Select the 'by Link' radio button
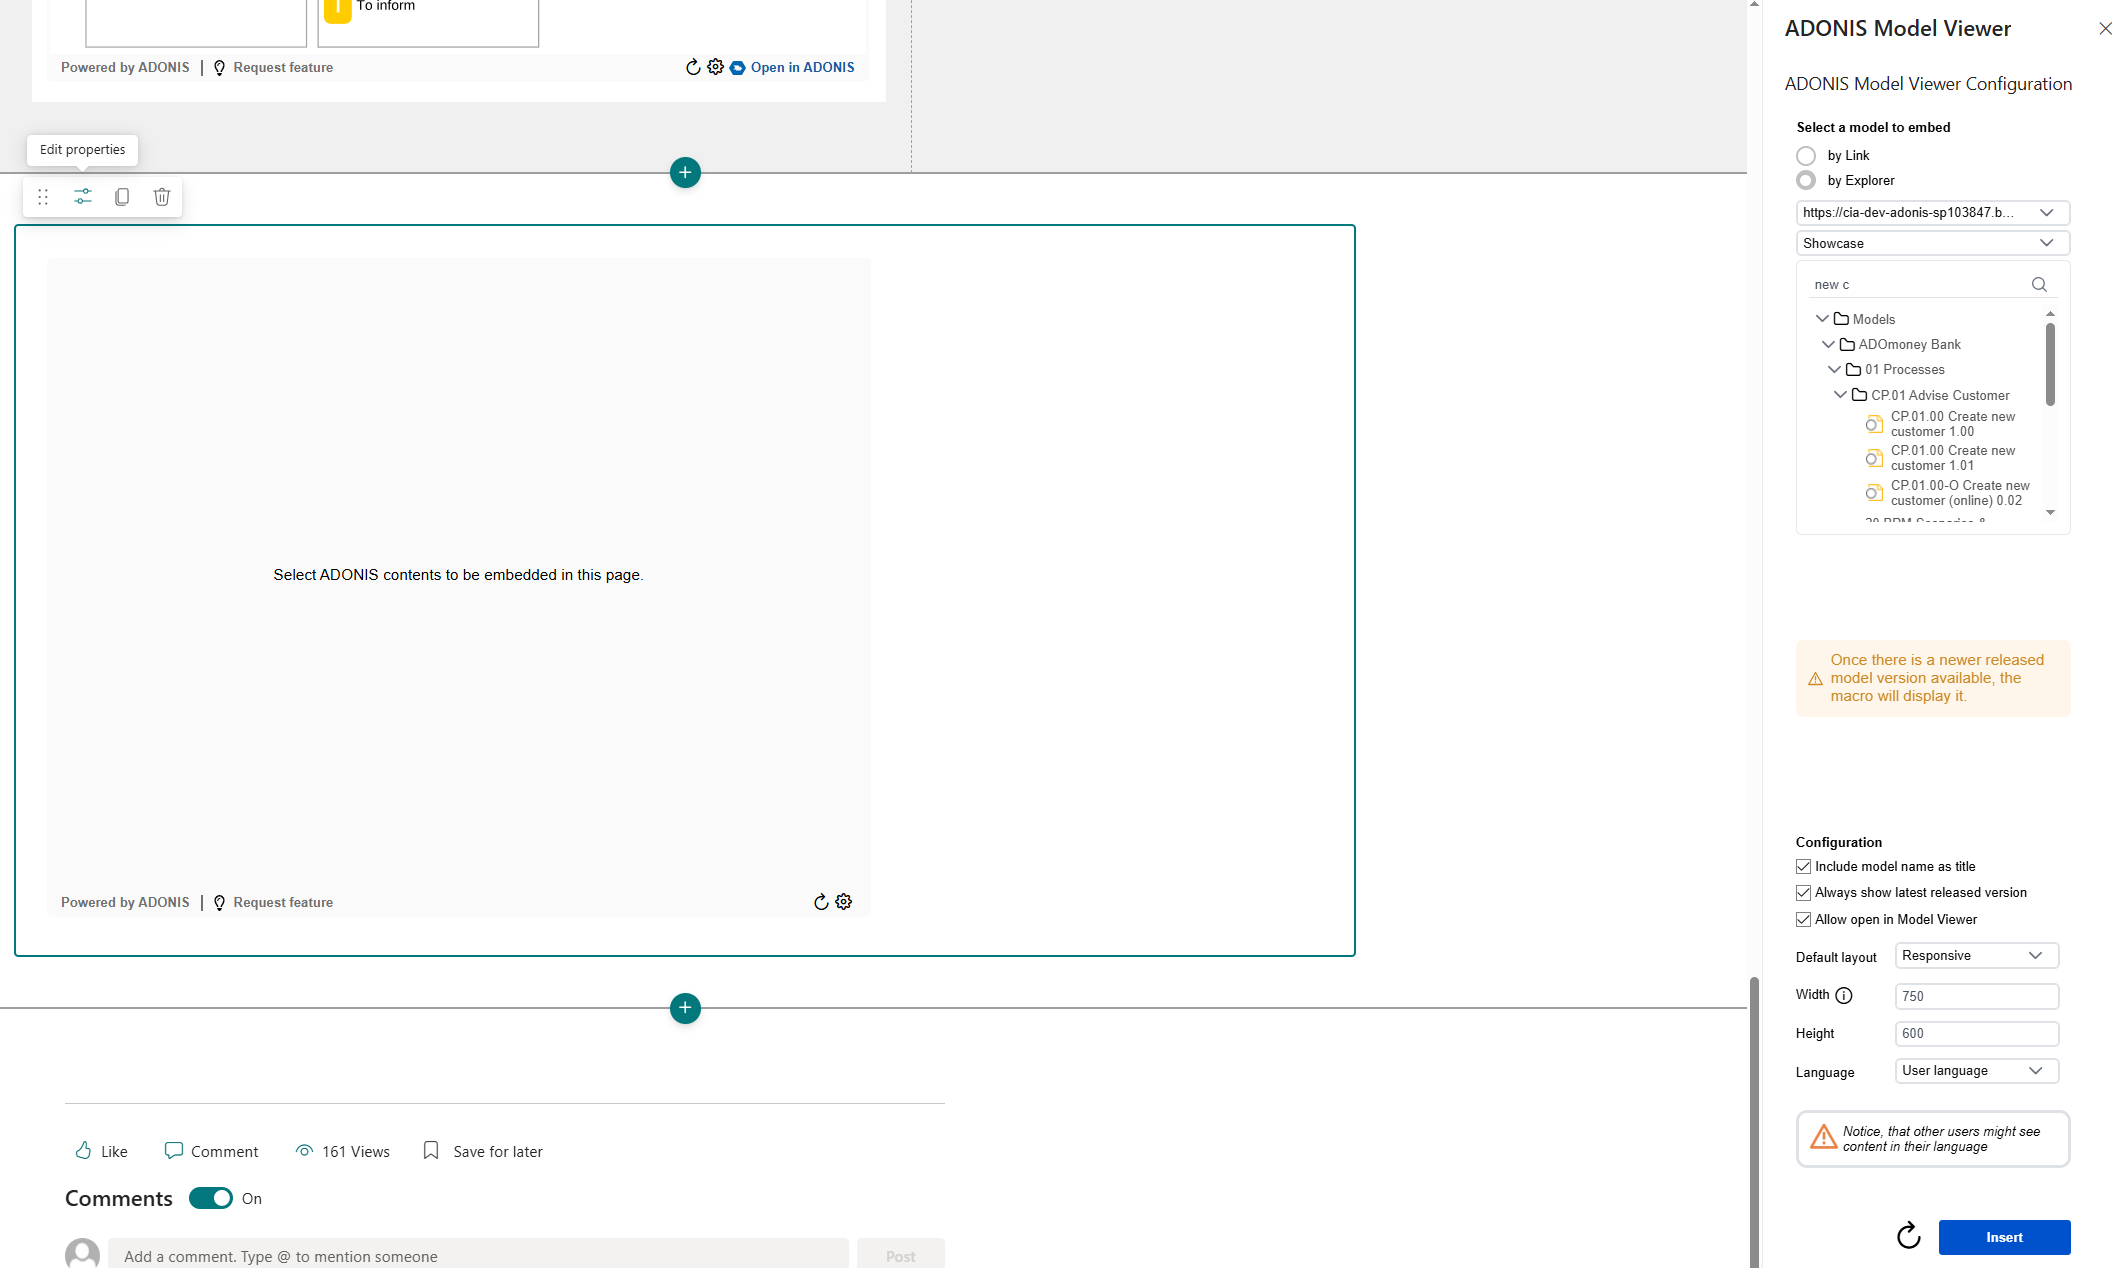The height and width of the screenshot is (1268, 2127). (x=1806, y=155)
